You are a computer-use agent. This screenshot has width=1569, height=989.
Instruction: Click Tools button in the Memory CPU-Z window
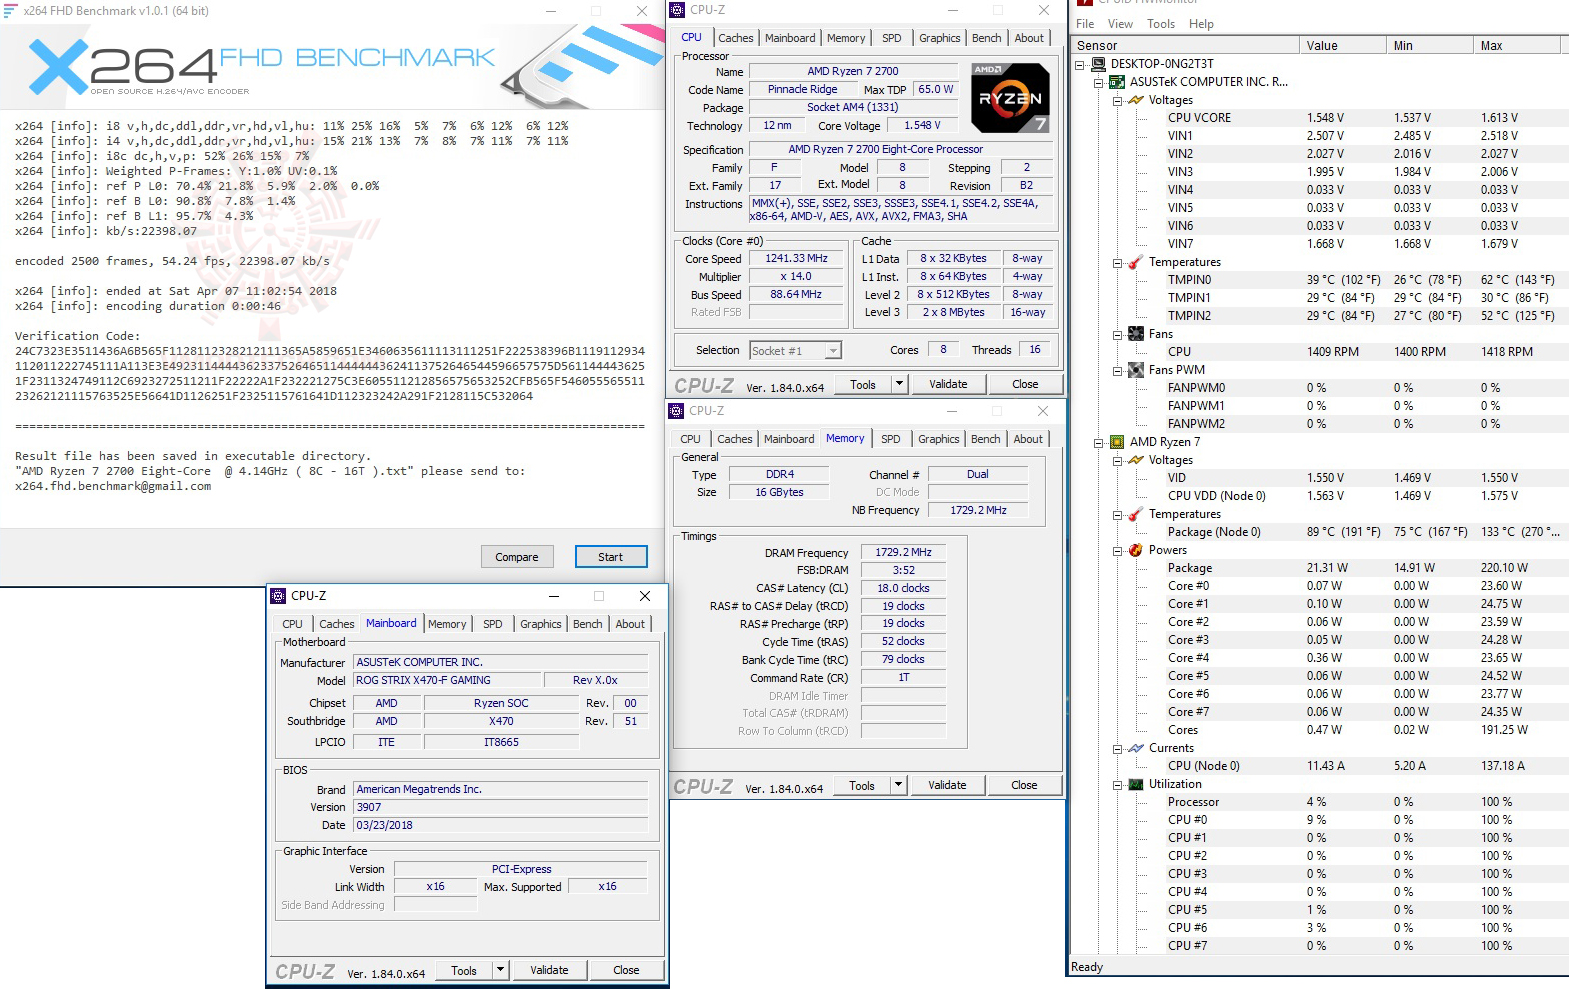862,785
